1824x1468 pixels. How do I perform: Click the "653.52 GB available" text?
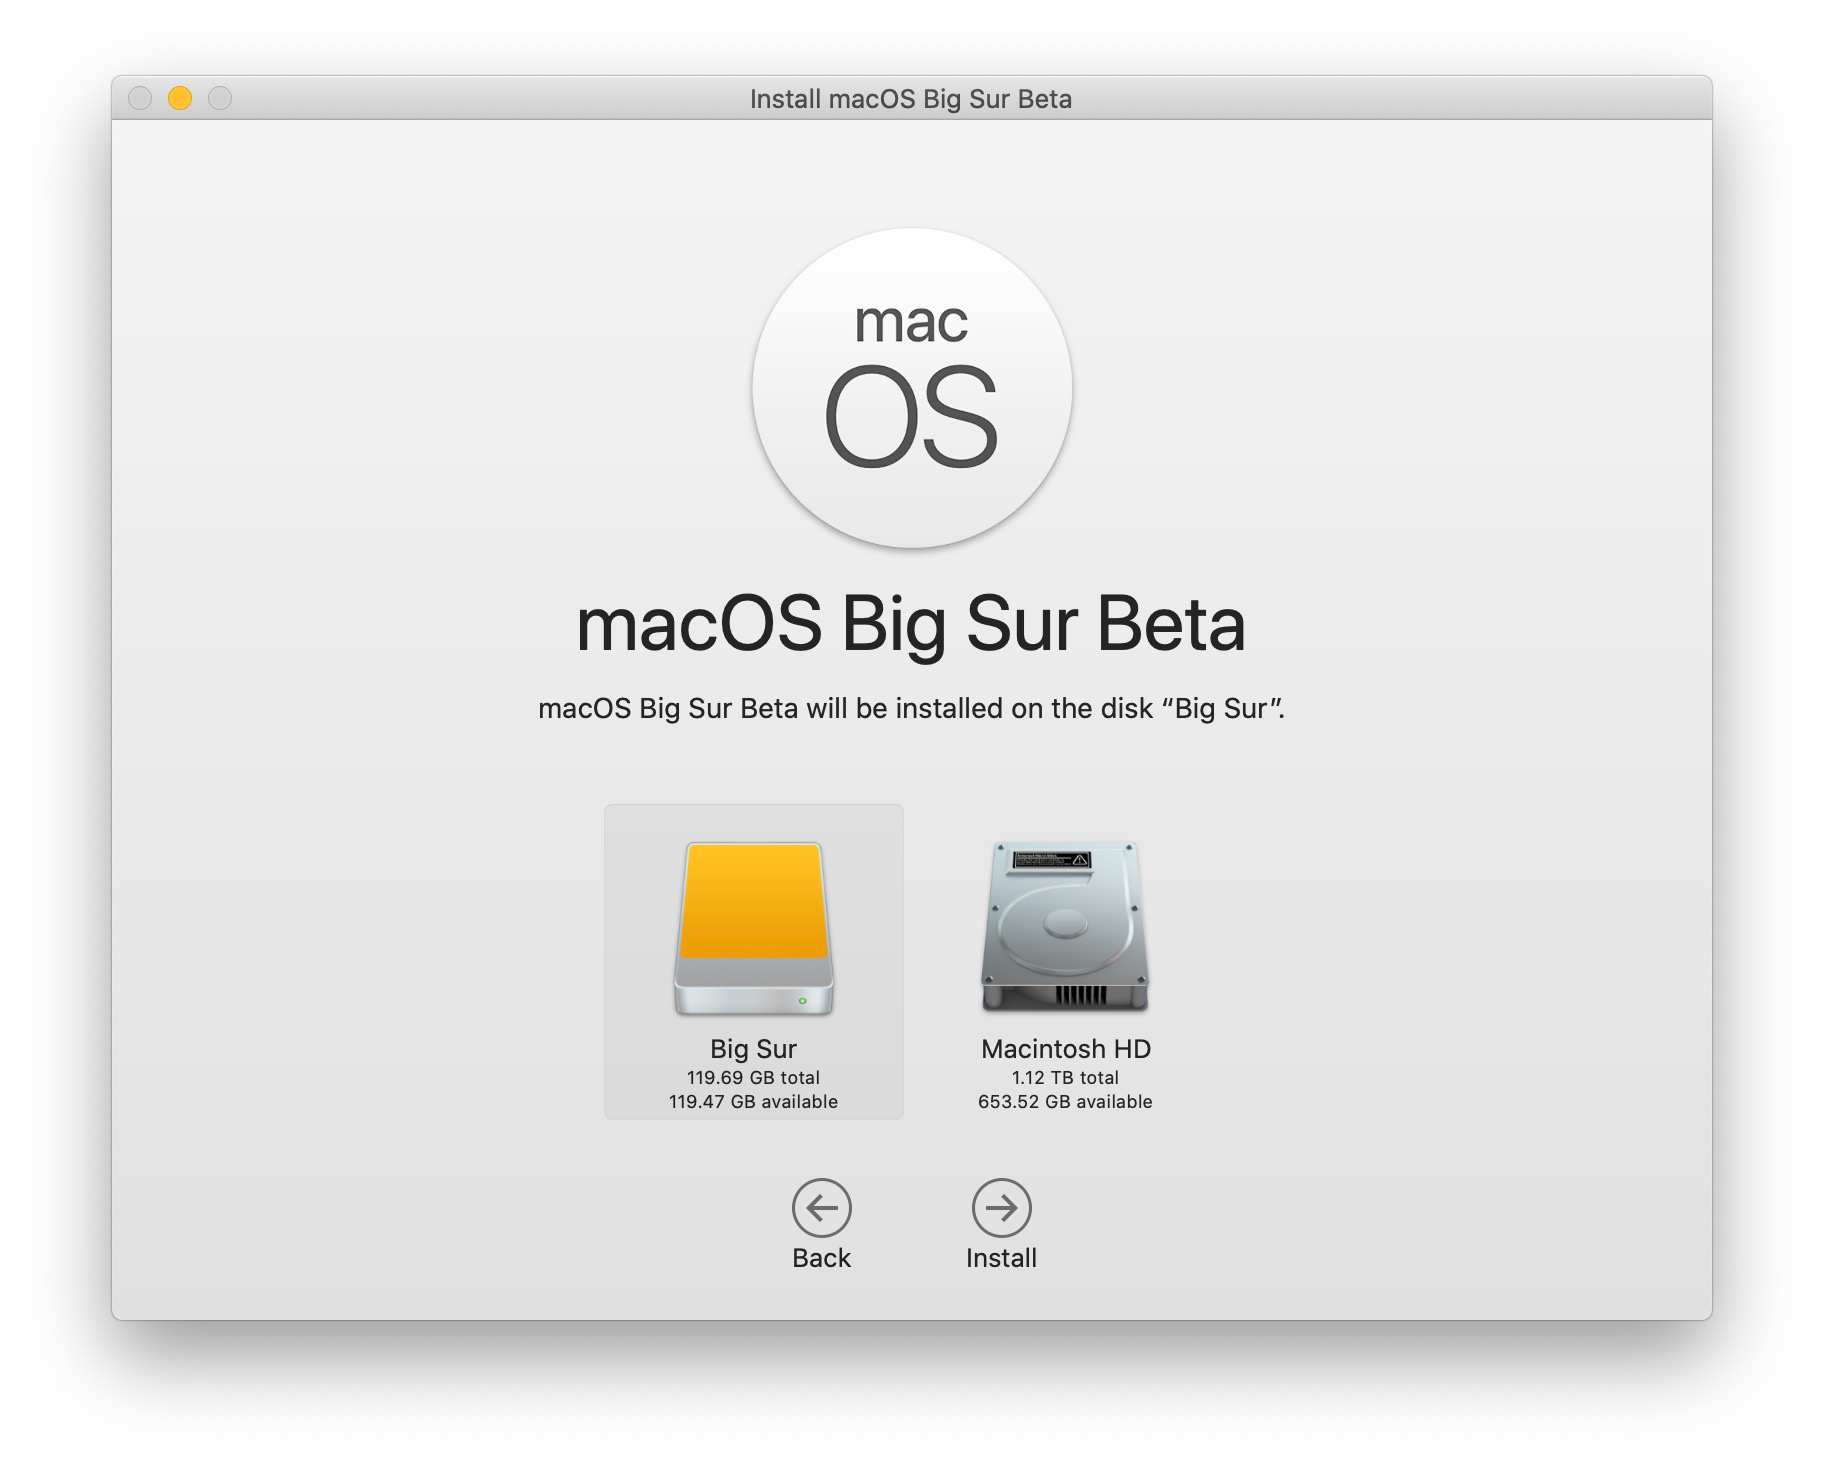tap(1065, 1102)
